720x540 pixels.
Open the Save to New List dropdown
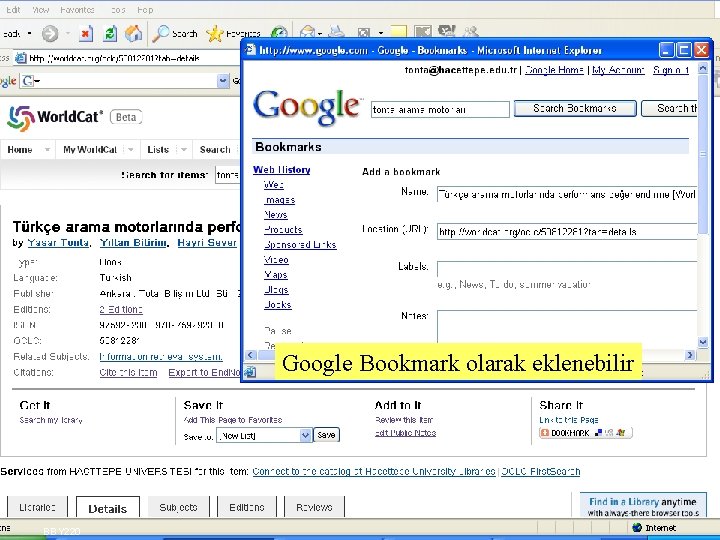tap(305, 435)
